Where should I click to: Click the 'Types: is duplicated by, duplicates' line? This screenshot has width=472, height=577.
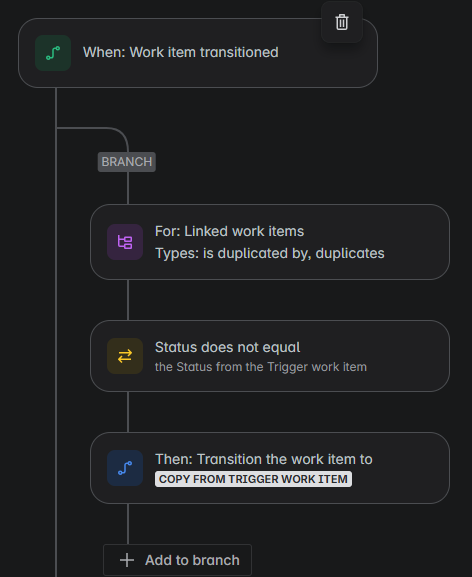(x=270, y=253)
